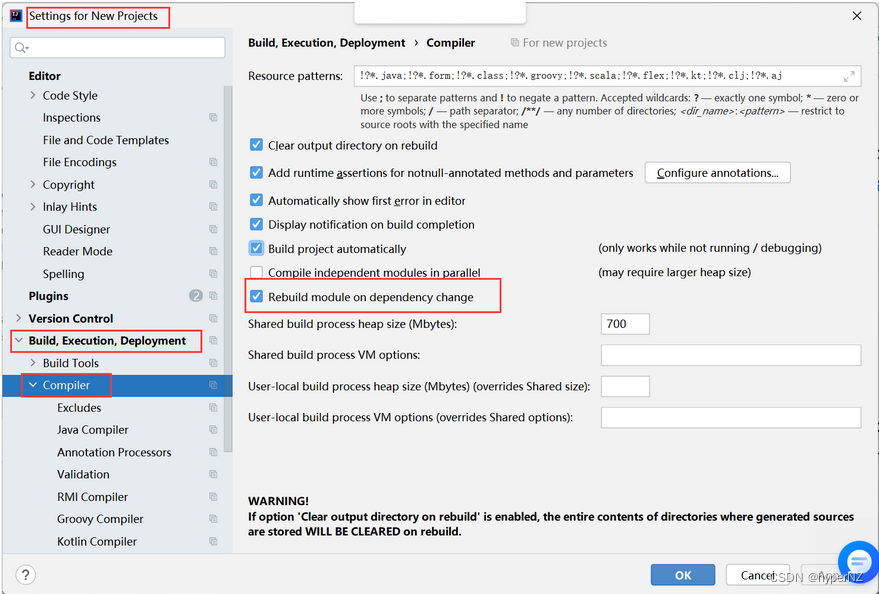Screen dimensions: 879x594
Task: Click the search magnifier icon in settings
Action: (21, 48)
